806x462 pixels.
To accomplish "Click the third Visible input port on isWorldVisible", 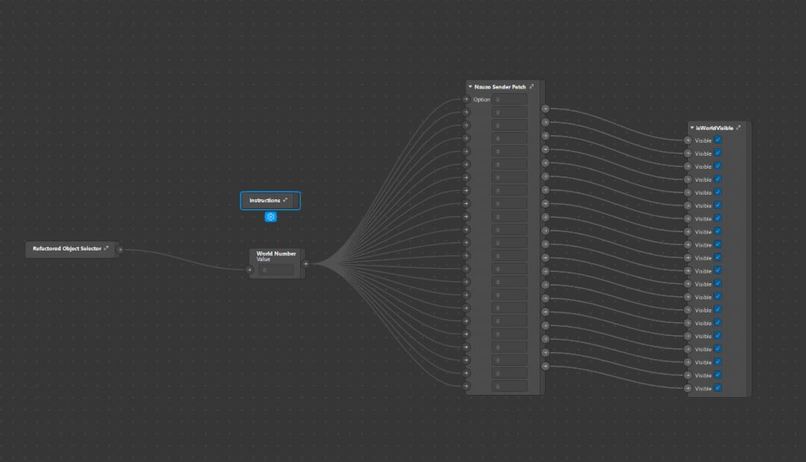I will tap(688, 167).
